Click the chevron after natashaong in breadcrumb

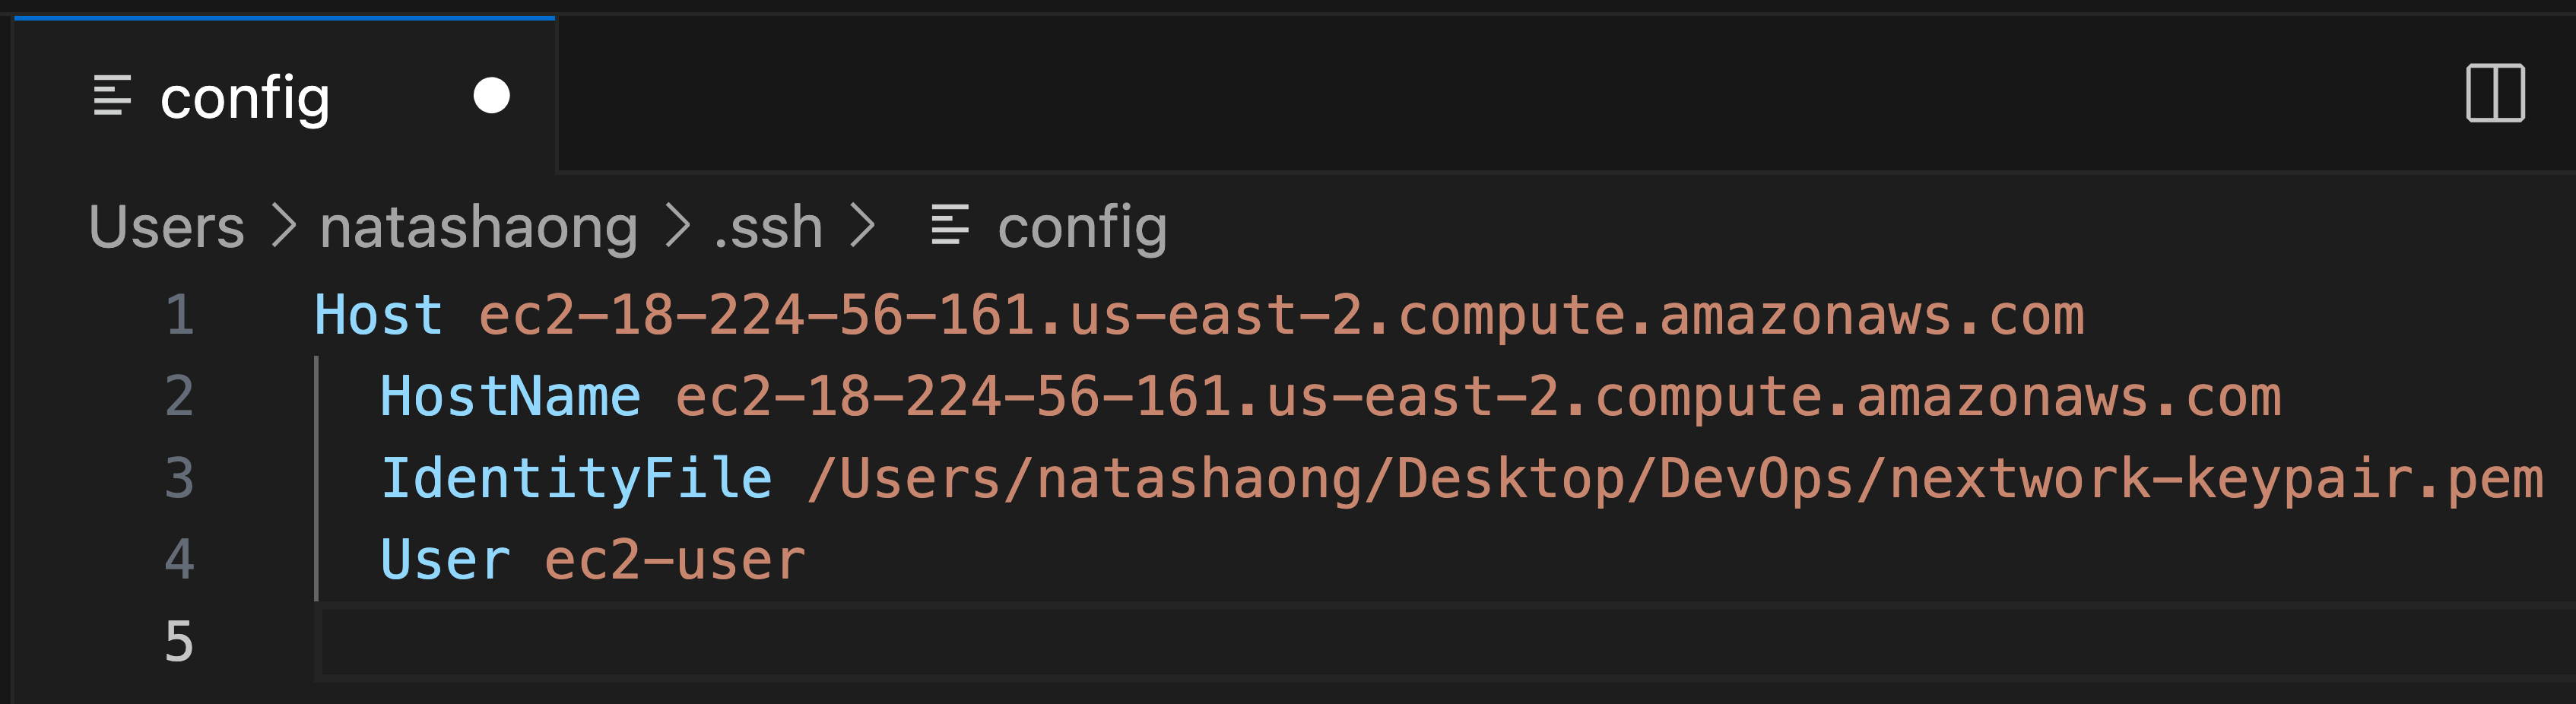pos(678,226)
